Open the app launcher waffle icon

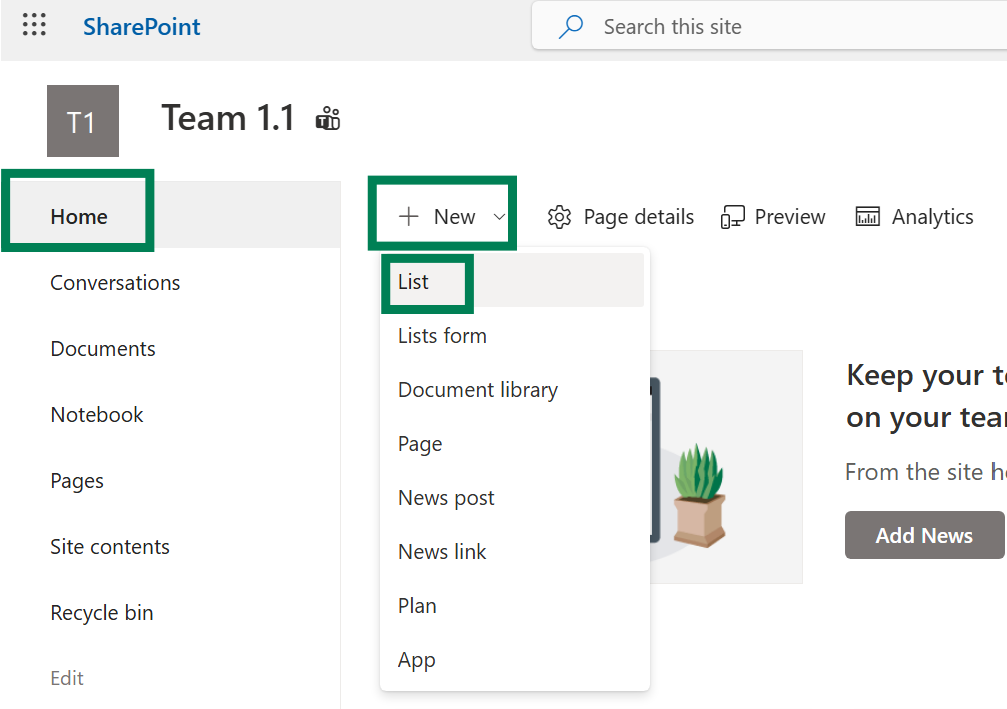pyautogui.click(x=34, y=24)
